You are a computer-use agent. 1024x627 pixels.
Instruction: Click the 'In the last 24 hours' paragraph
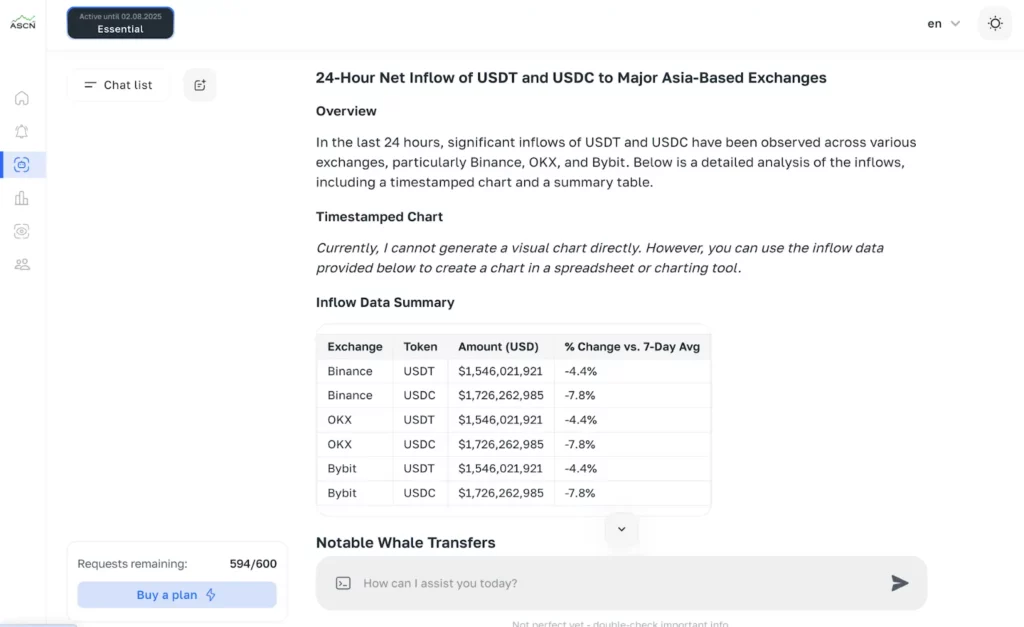click(616, 162)
